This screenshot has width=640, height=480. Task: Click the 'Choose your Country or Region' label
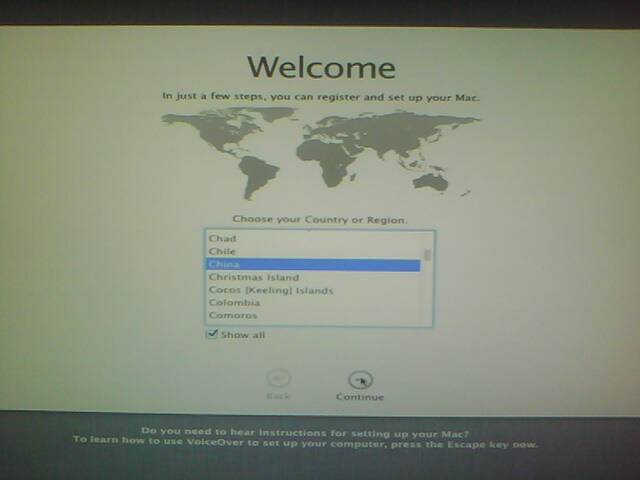(x=320, y=219)
